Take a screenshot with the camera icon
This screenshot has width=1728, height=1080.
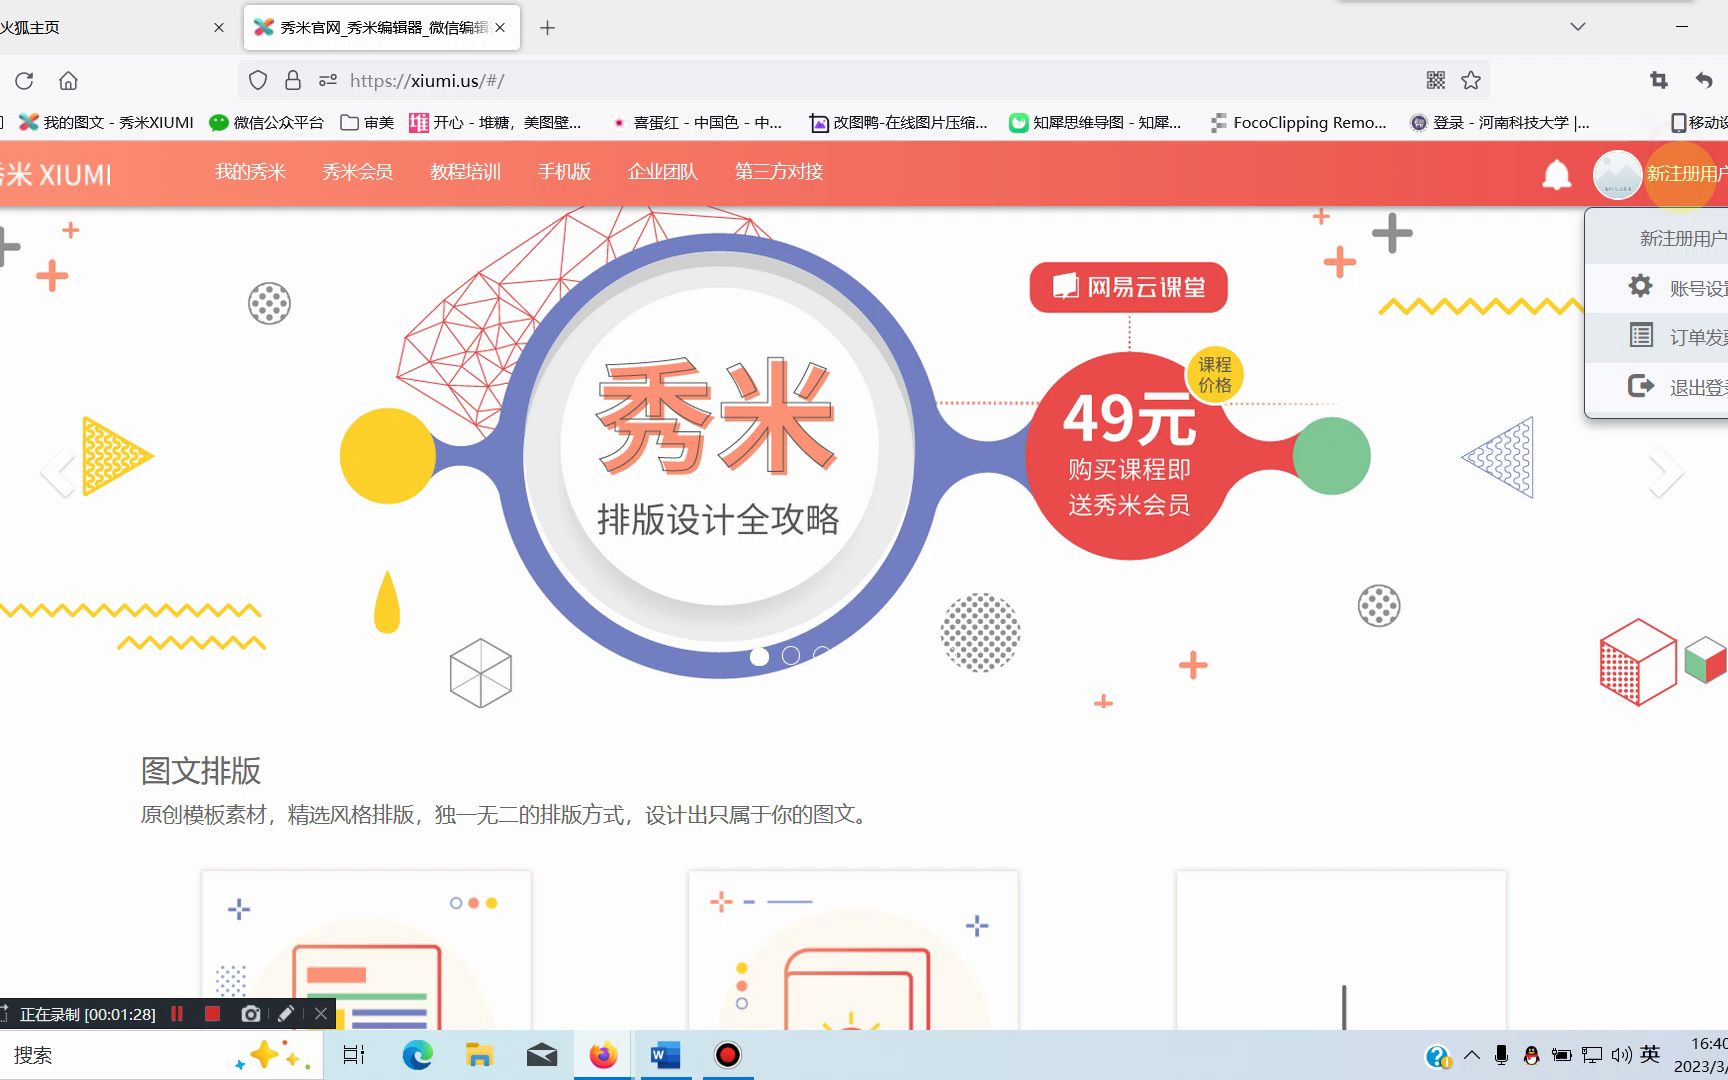(251, 1014)
